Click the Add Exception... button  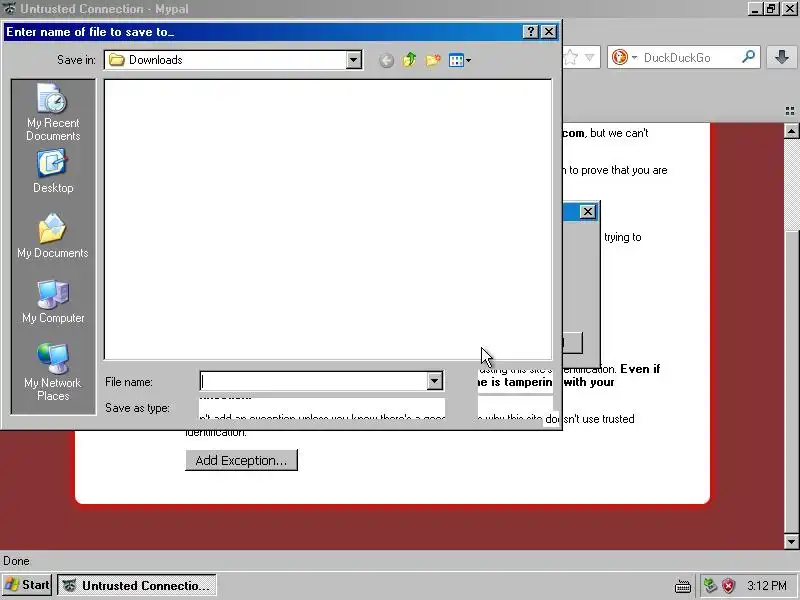[241, 460]
